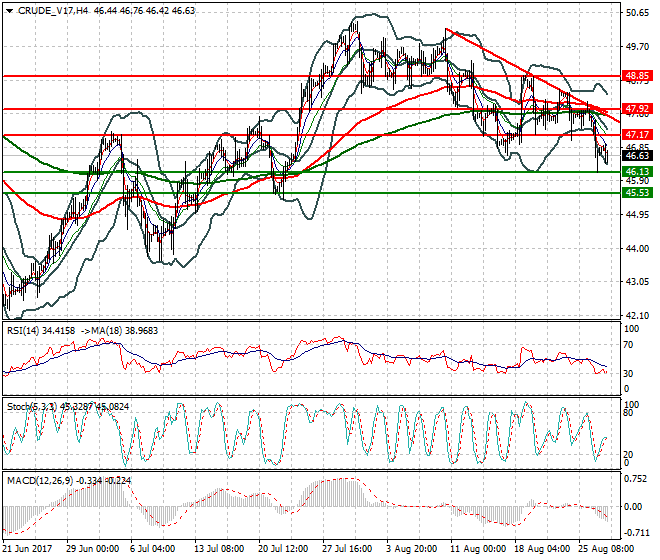Select the 6 Jul 04:00 time label

tap(153, 549)
